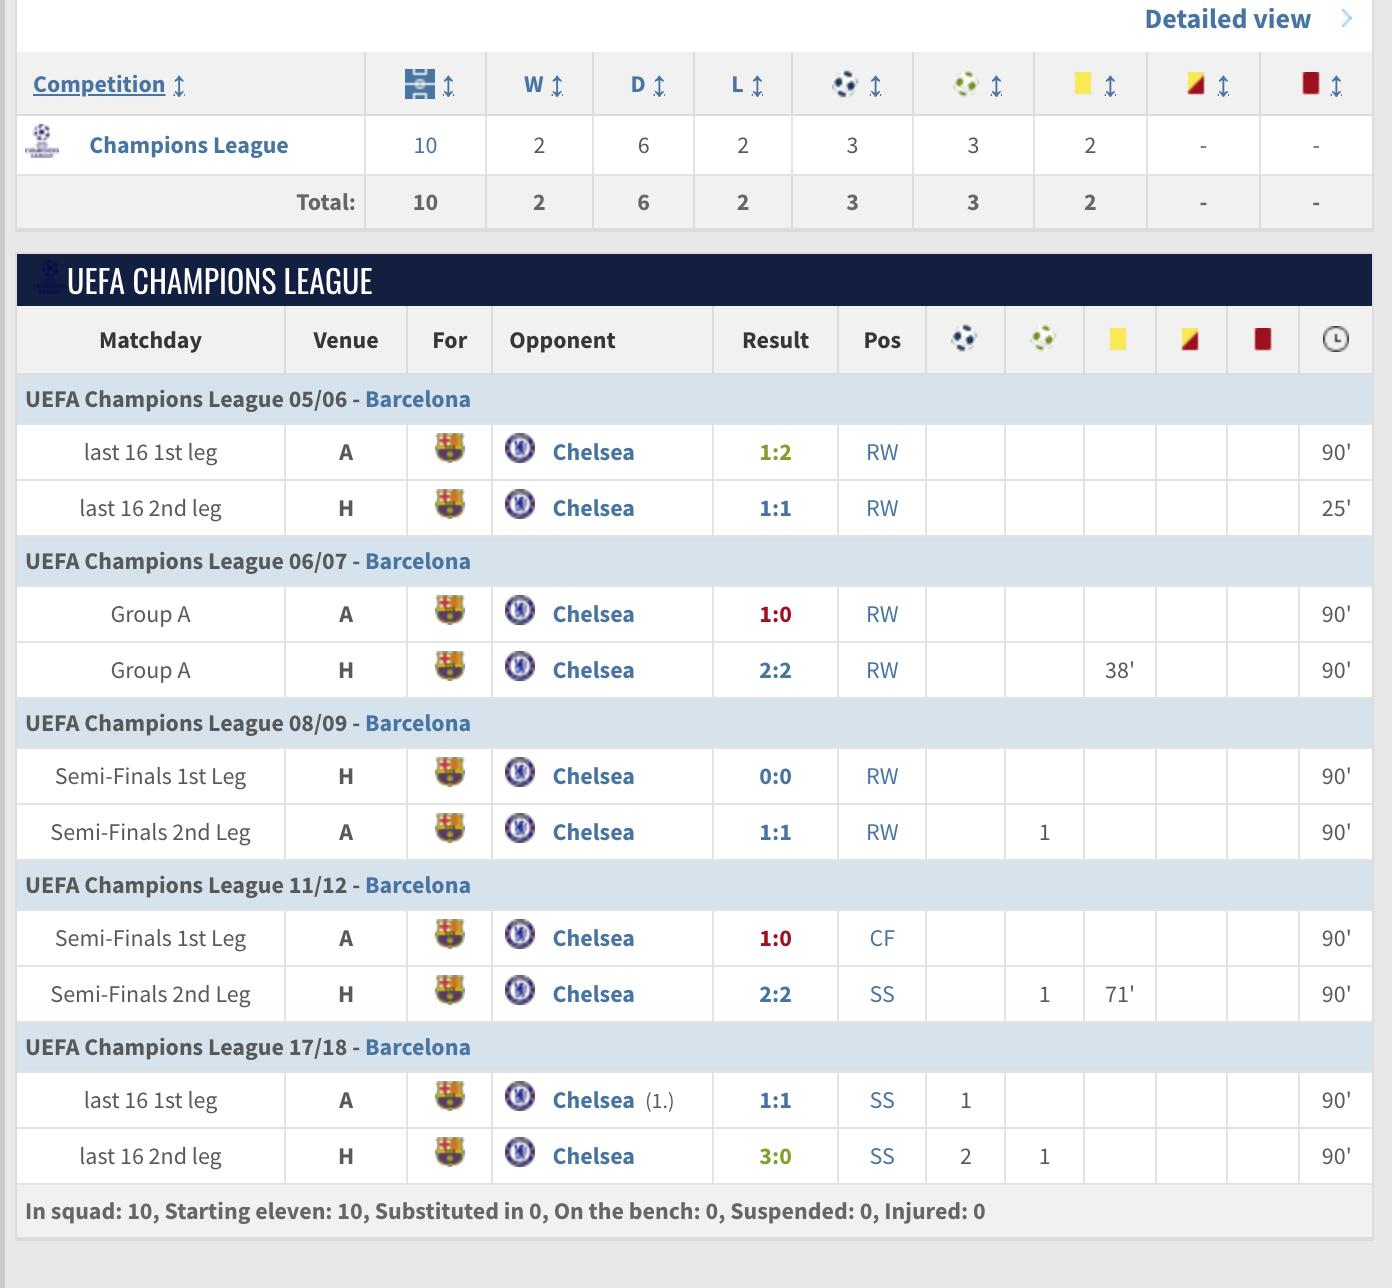Toggle sort arrows beside D column
1392x1288 pixels.
point(659,86)
